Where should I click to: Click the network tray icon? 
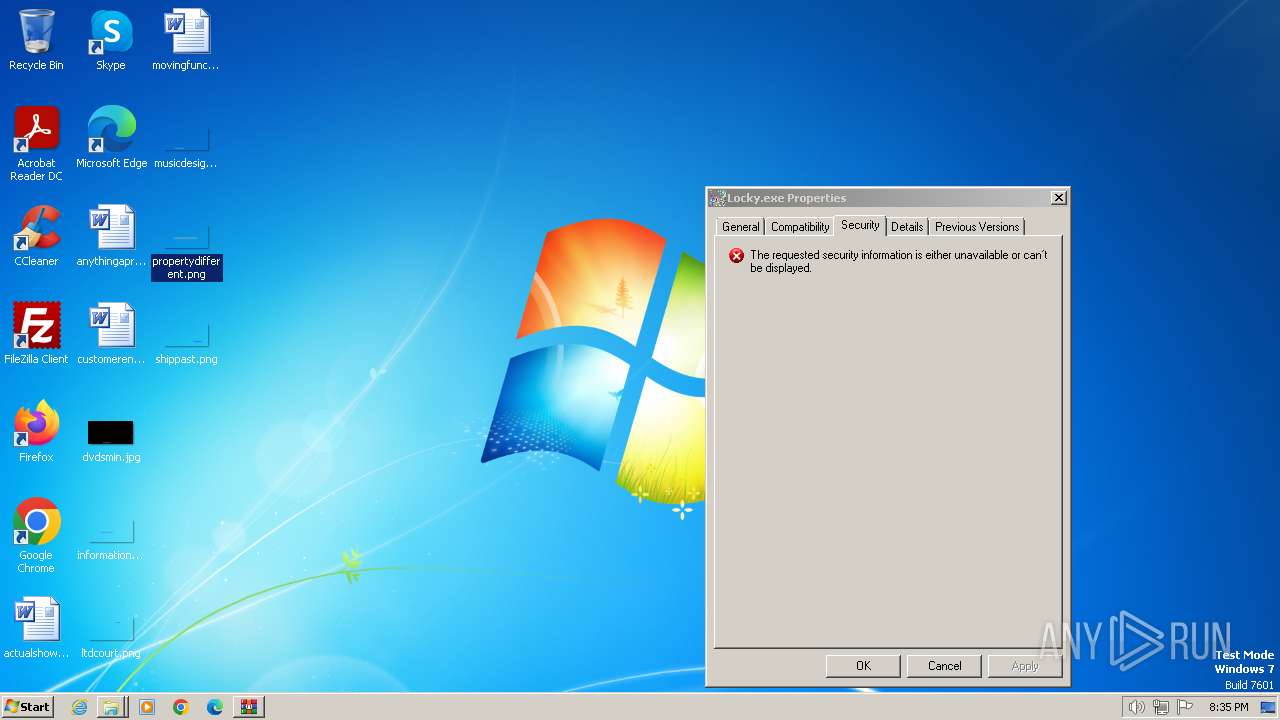coord(1161,707)
